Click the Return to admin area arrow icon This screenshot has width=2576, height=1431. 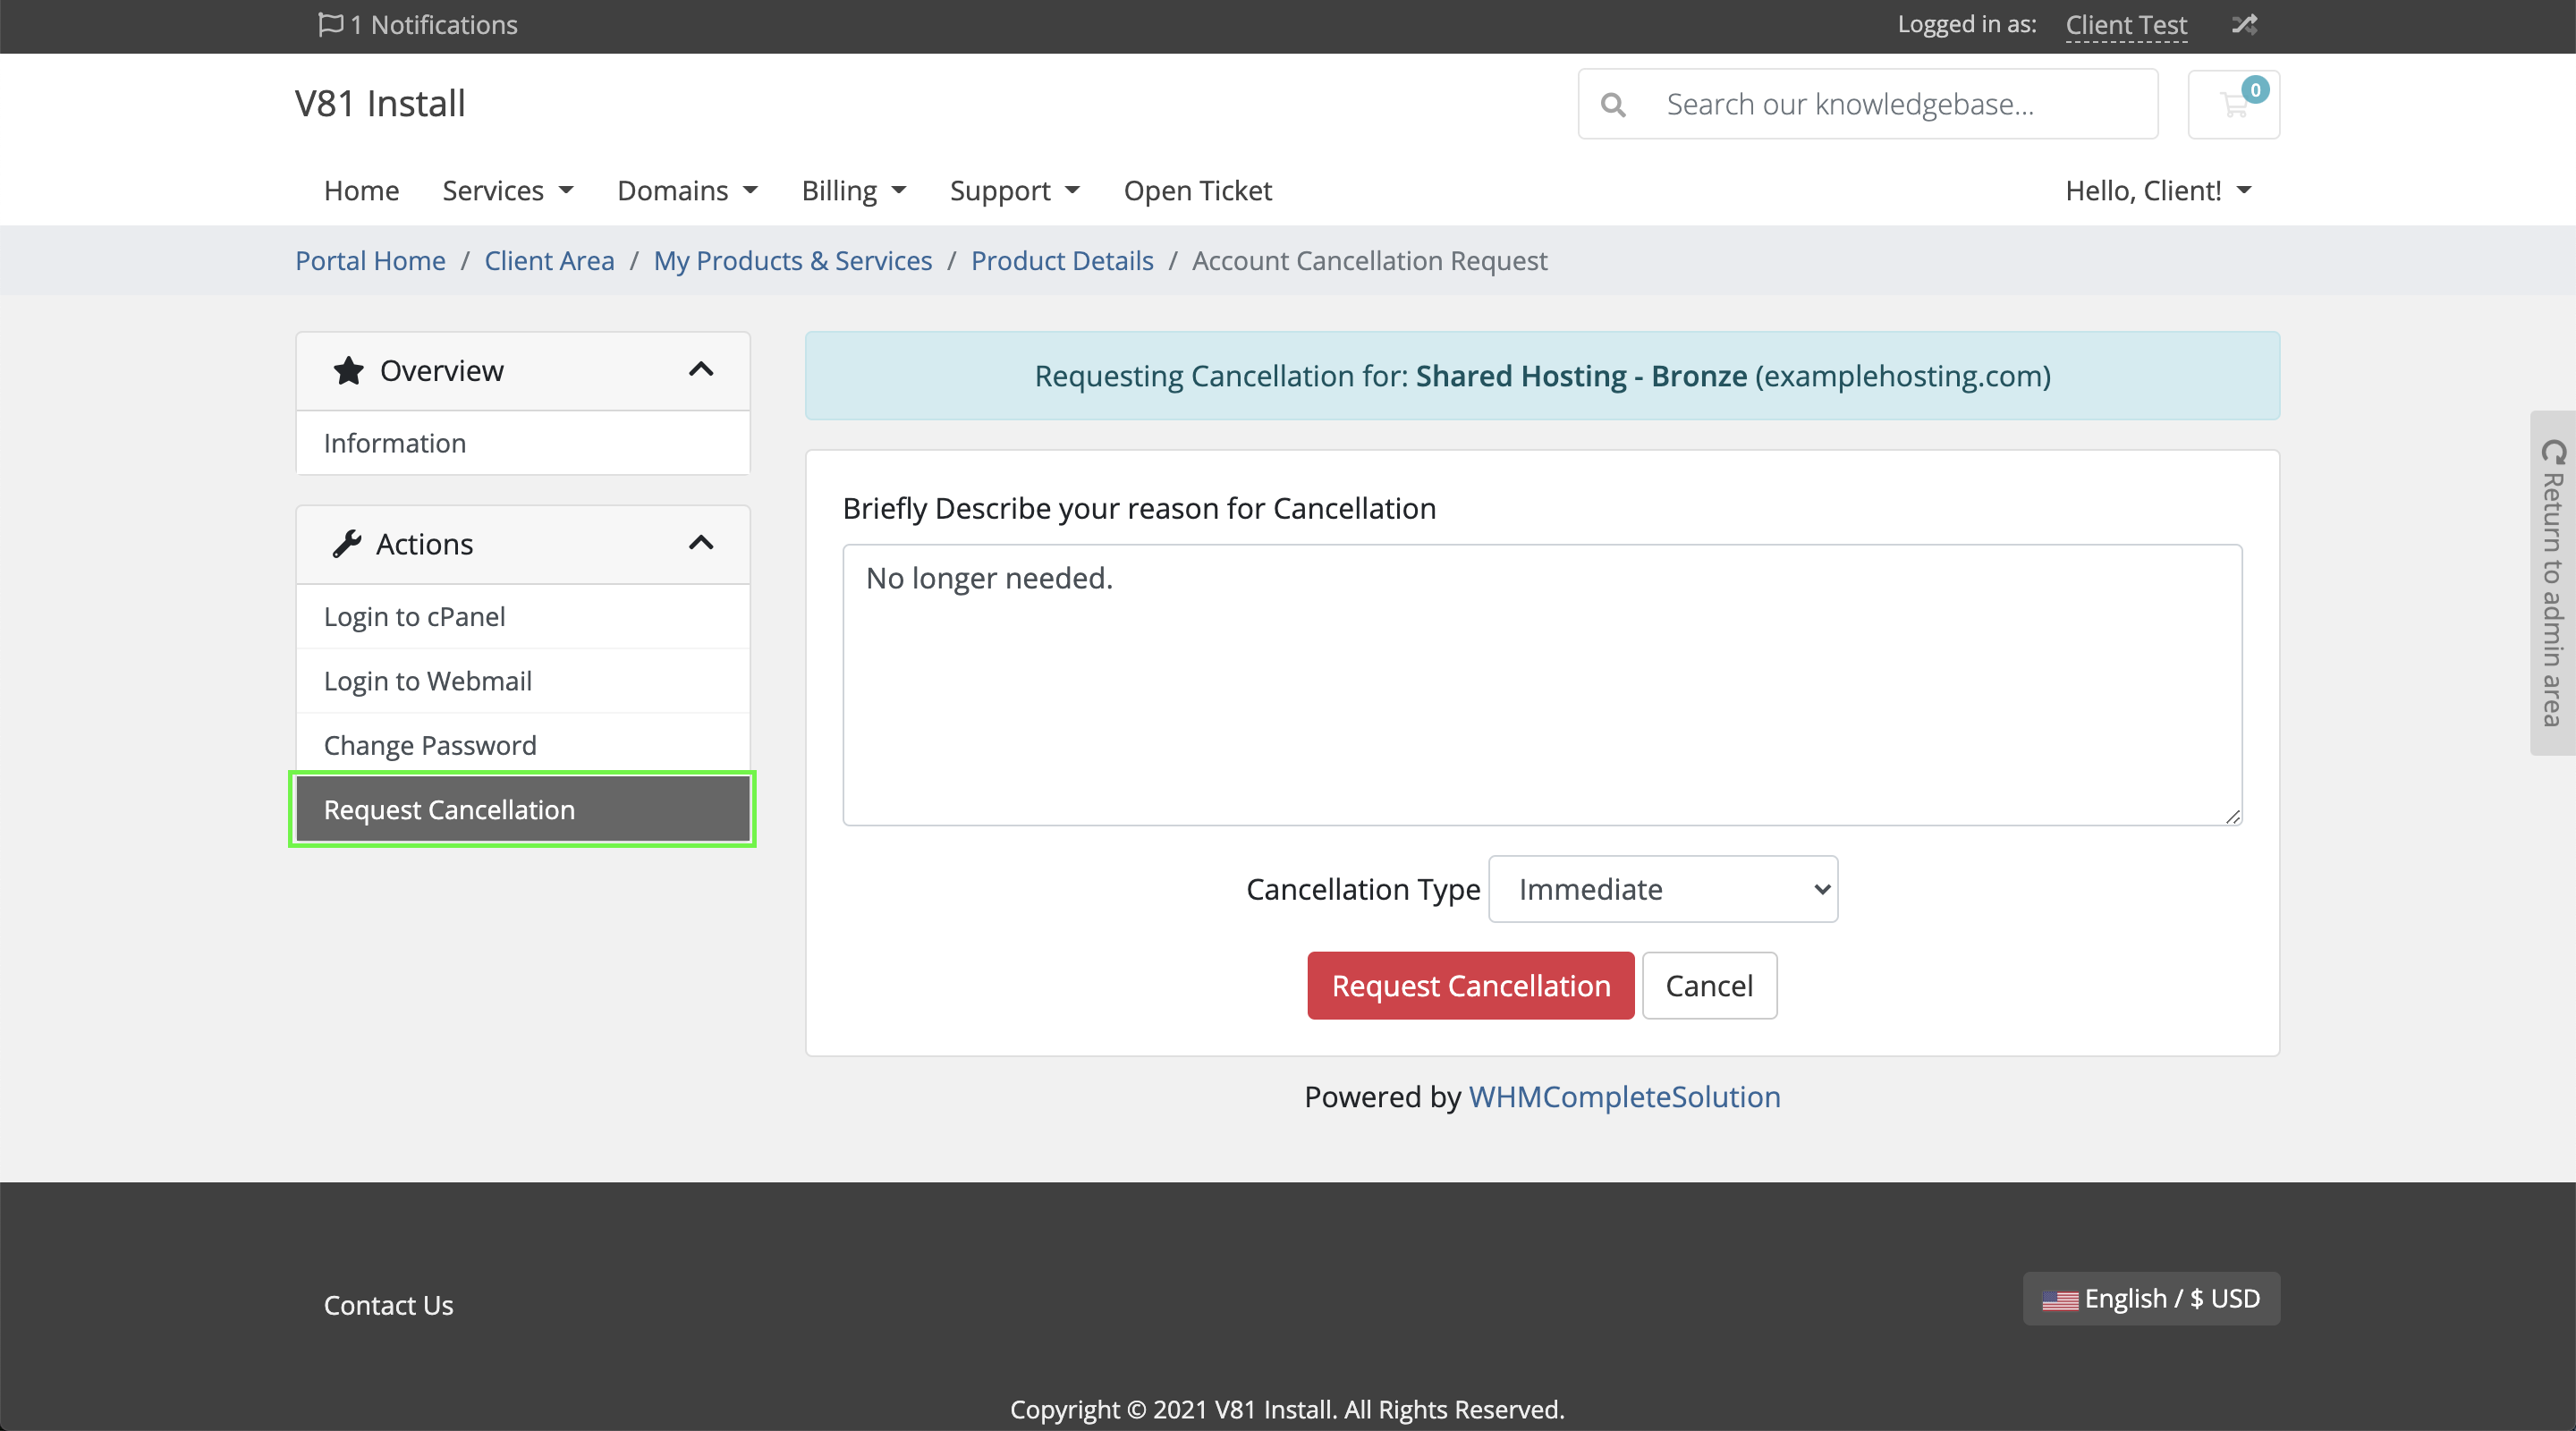[x=2553, y=452]
